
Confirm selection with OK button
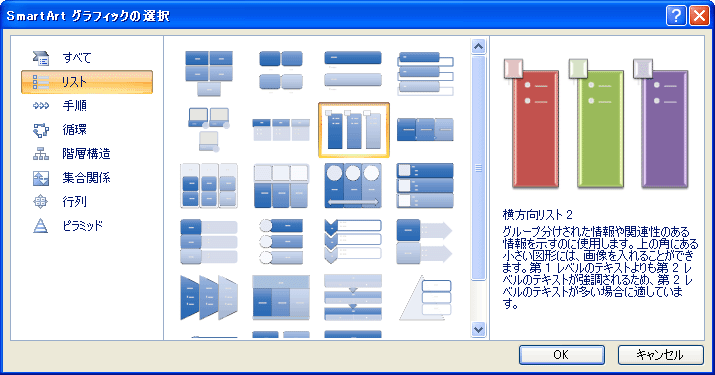point(562,354)
